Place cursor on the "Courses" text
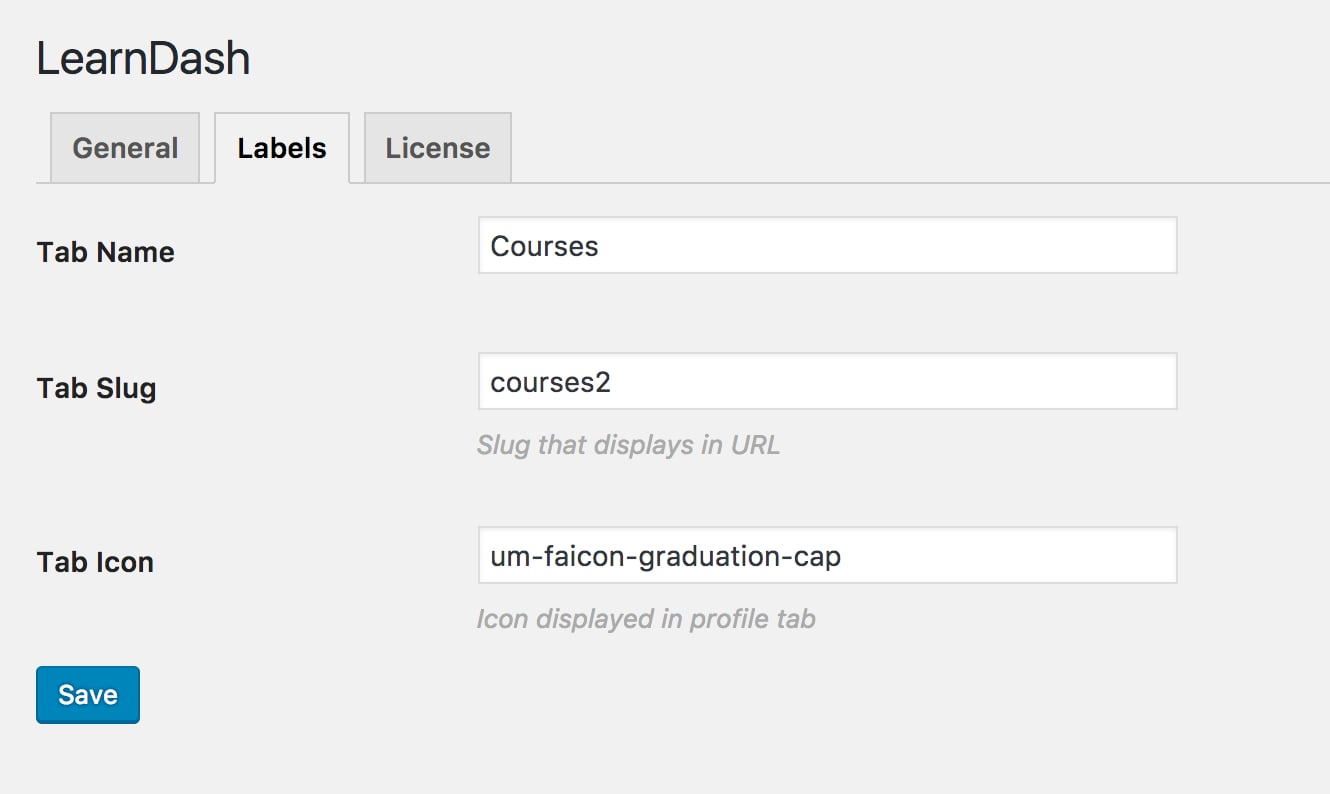1330x794 pixels. click(544, 246)
